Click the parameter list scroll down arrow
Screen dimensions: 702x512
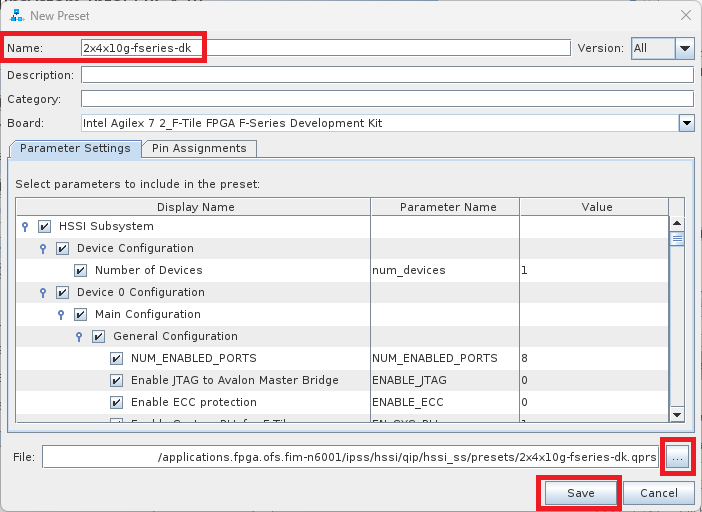pos(676,415)
